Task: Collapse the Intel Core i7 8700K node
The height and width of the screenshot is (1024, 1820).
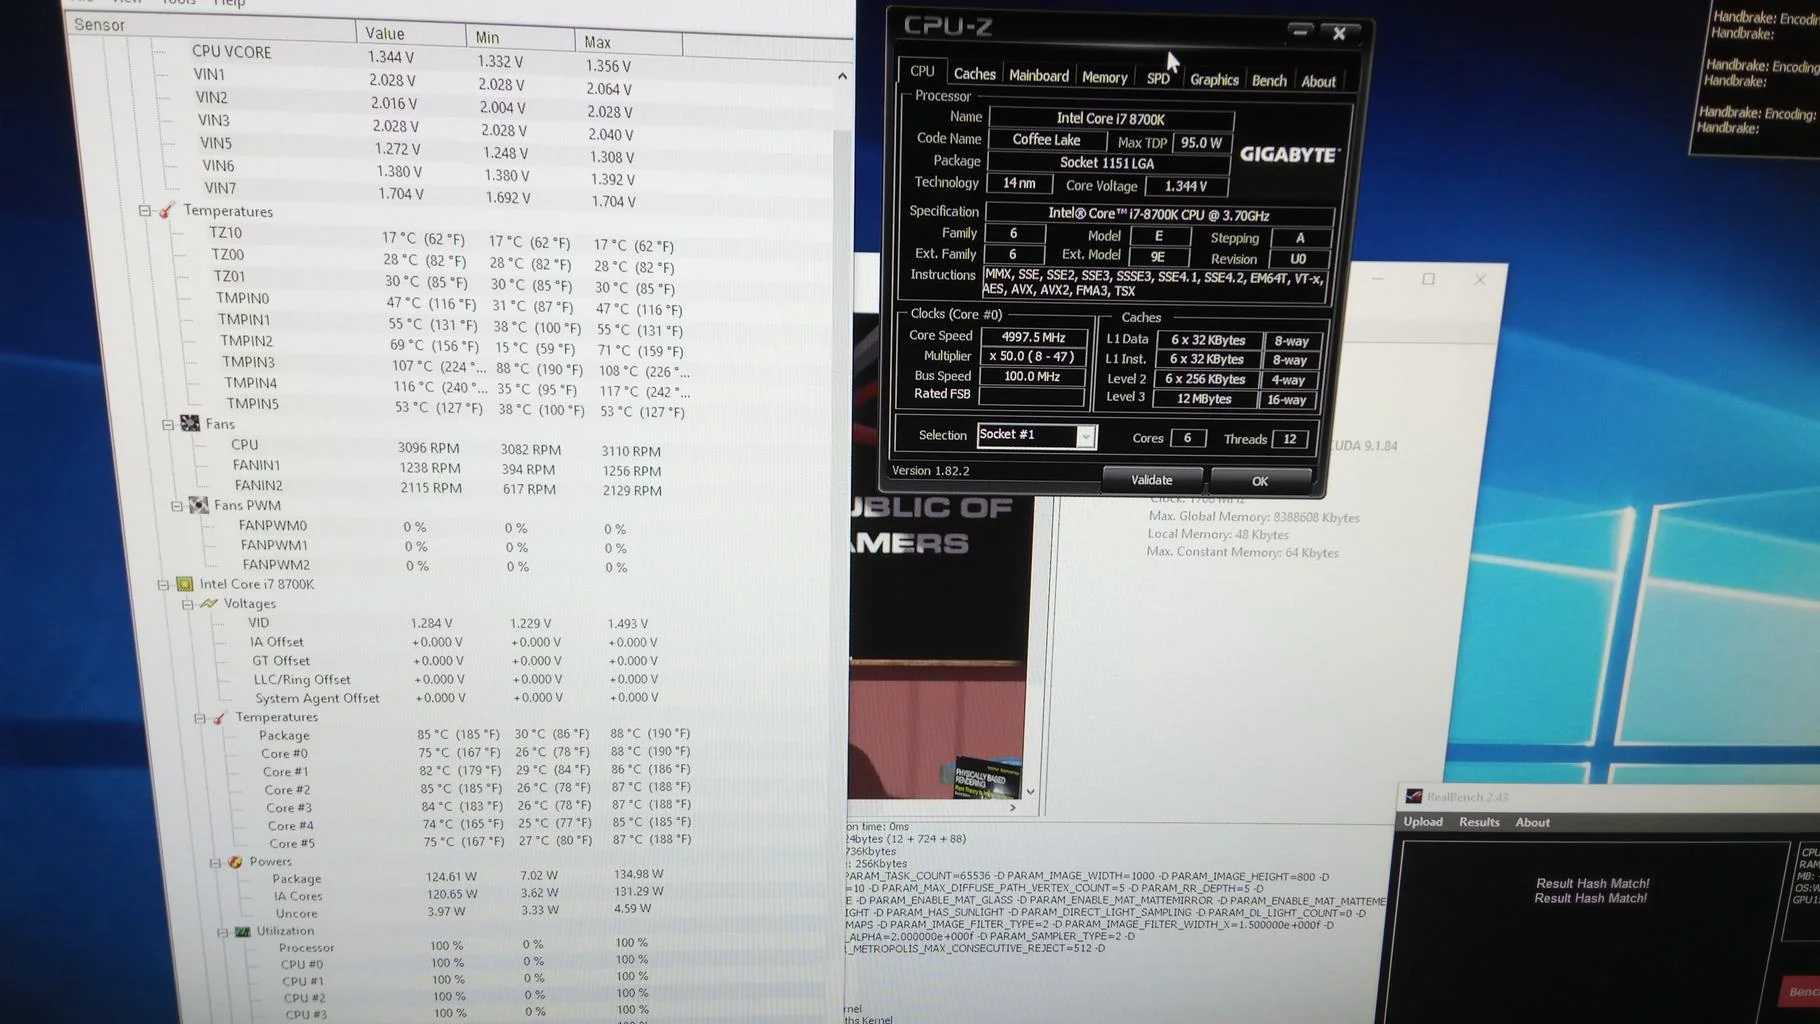Action: point(163,584)
